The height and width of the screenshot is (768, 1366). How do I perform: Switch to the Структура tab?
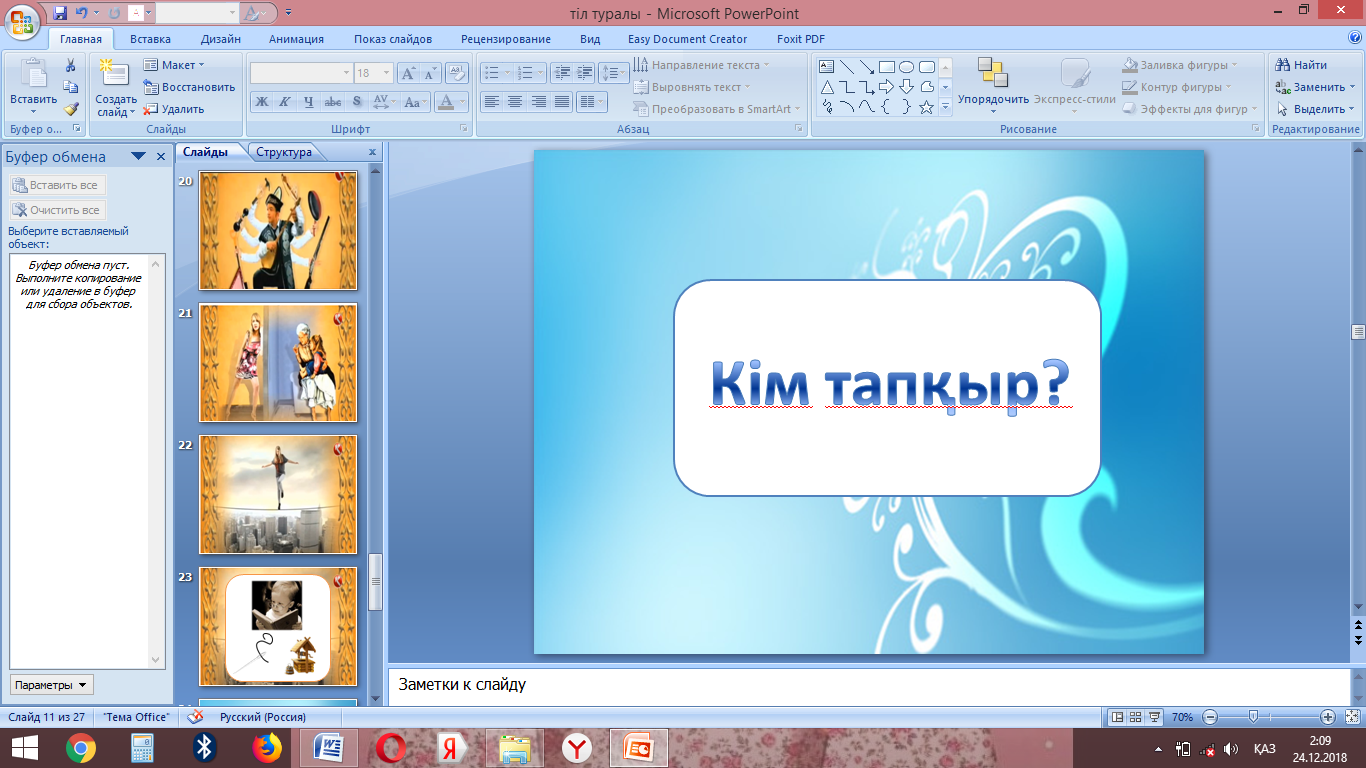coord(284,152)
